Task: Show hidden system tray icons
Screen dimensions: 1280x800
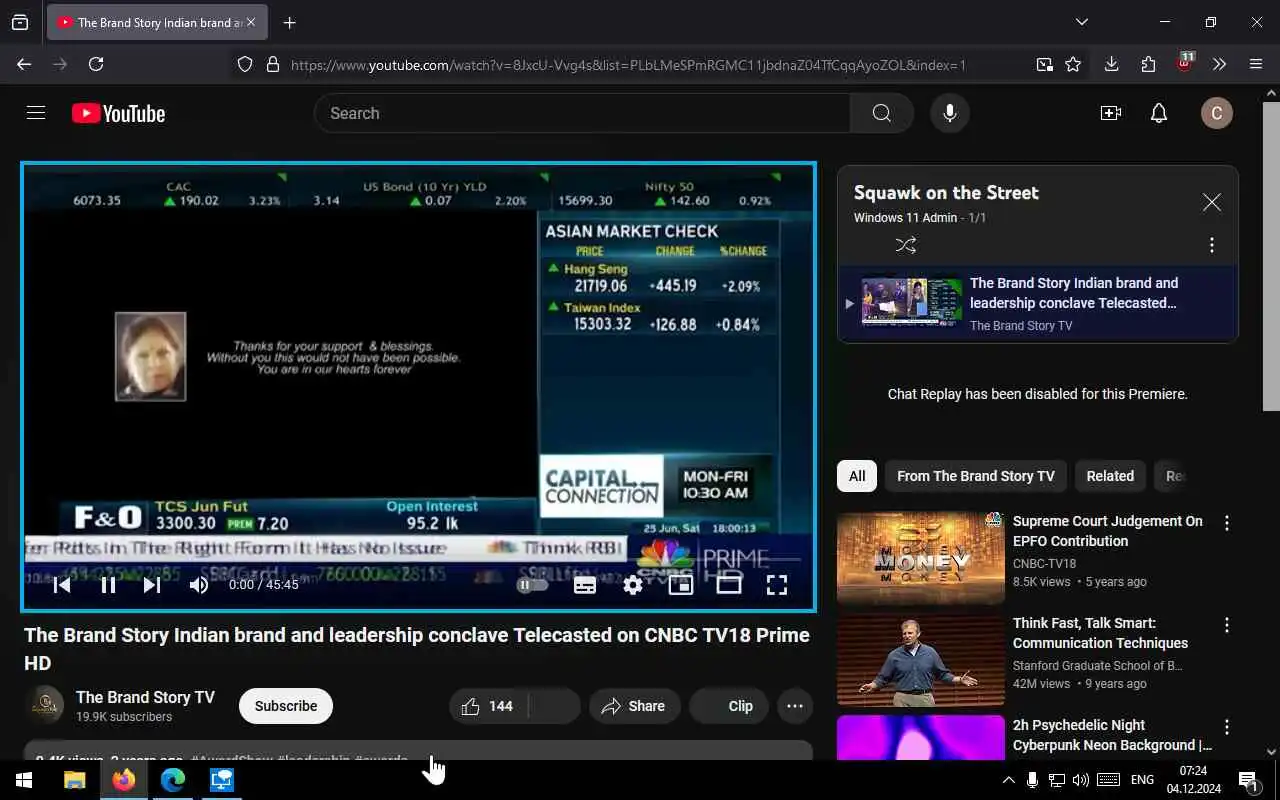Action: 1008,780
